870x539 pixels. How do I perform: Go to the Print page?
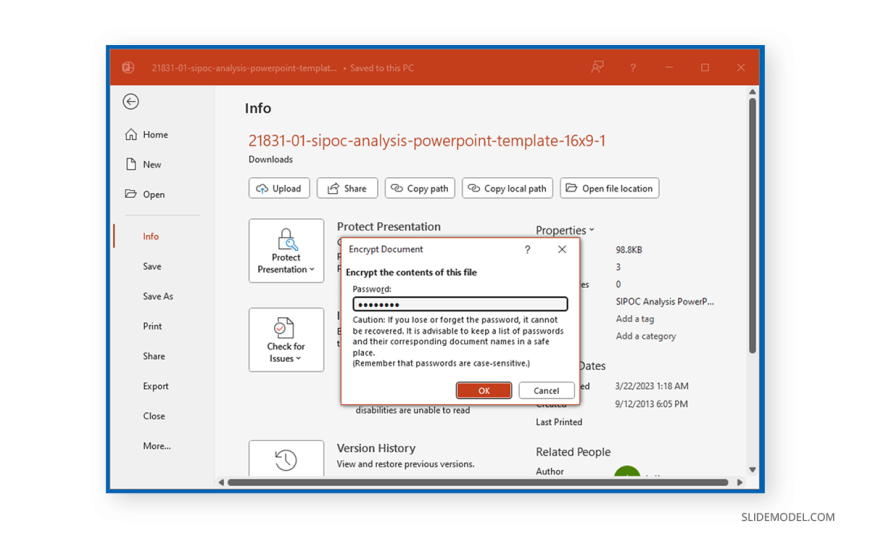tap(152, 326)
